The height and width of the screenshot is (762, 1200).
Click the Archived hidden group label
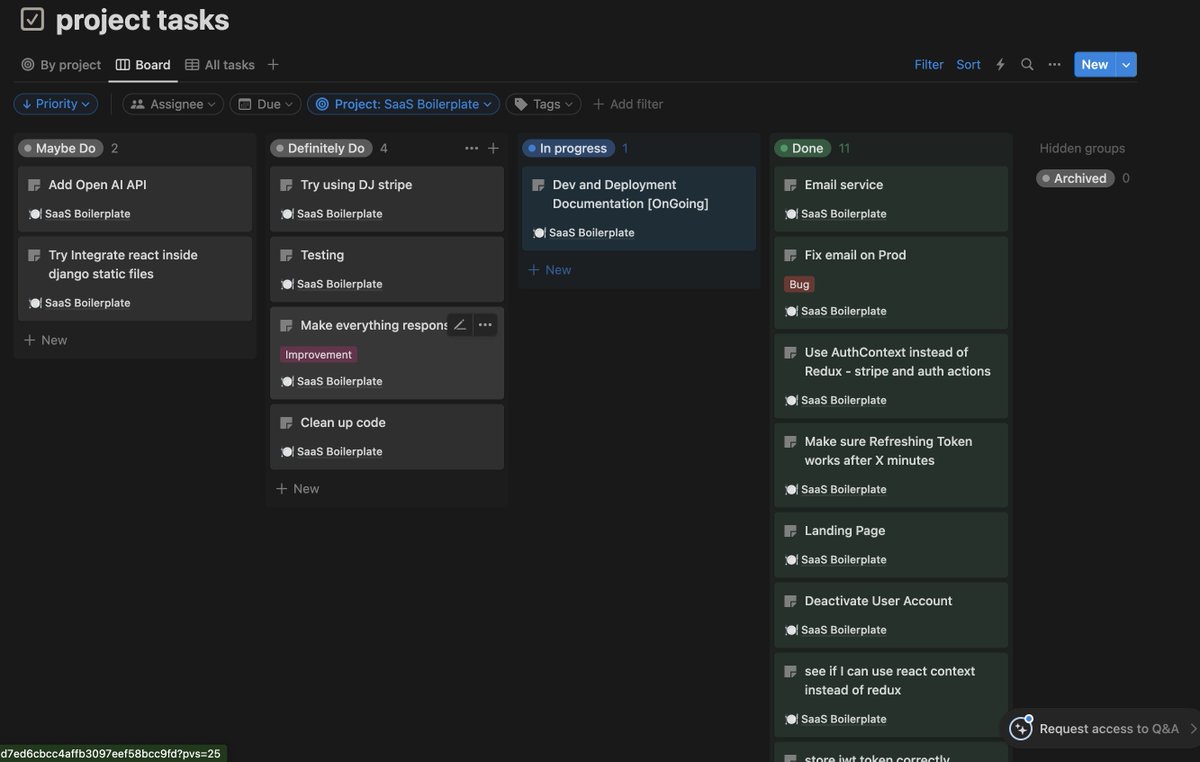click(x=1075, y=178)
